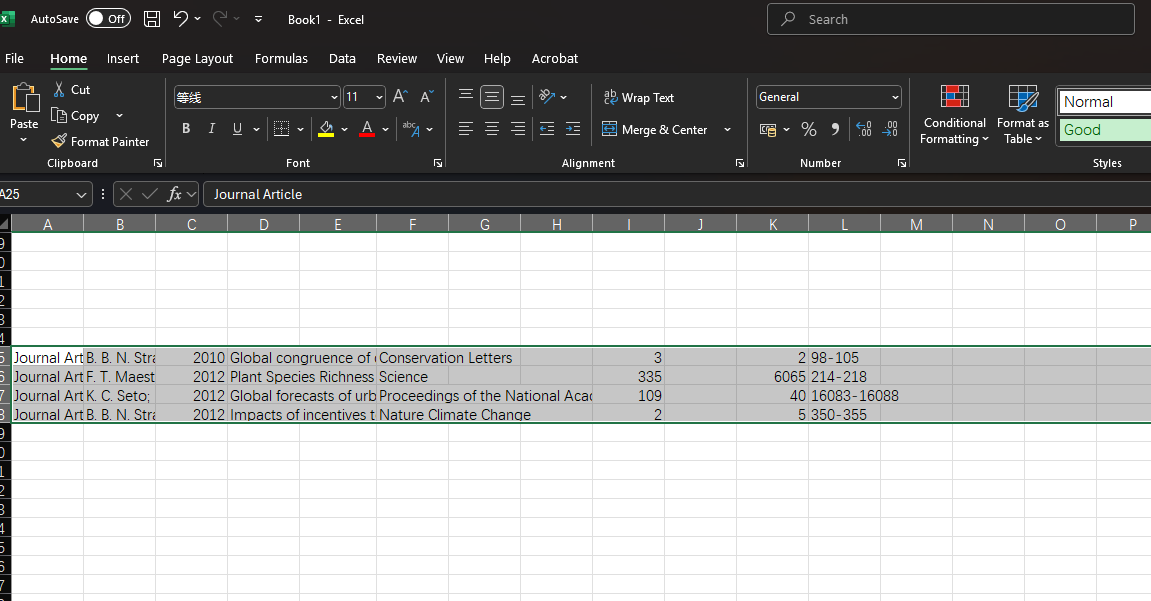This screenshot has width=1151, height=601.
Task: Align text right icon
Action: point(518,129)
